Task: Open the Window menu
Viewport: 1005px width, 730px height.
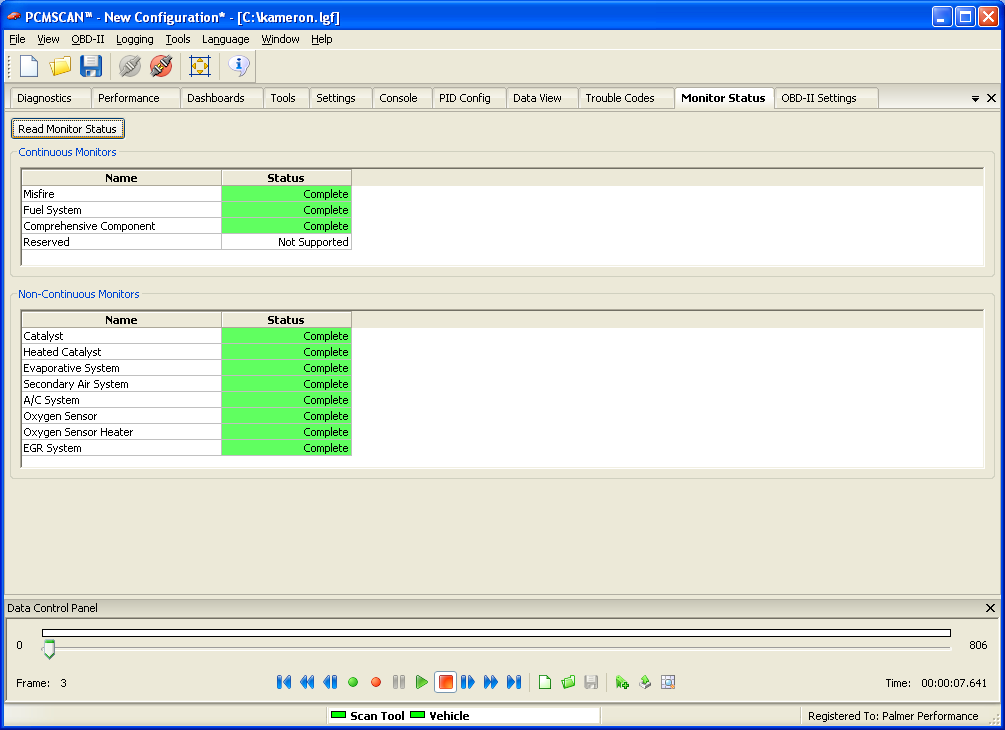Action: pos(280,39)
